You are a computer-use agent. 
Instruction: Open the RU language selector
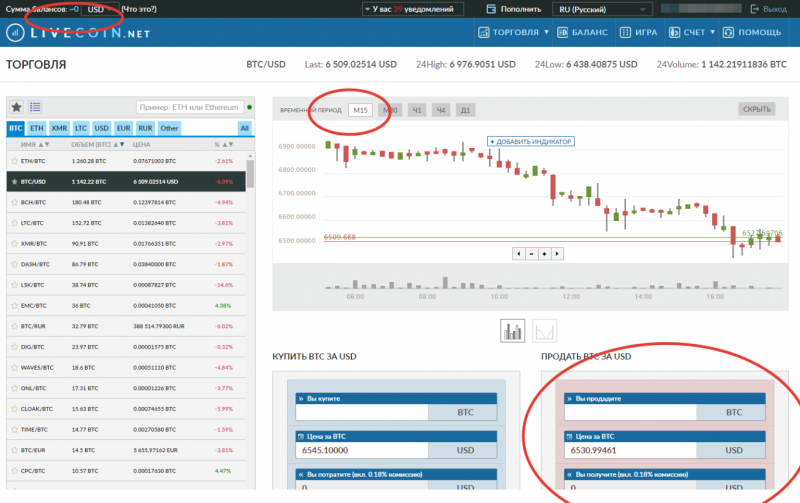603,9
